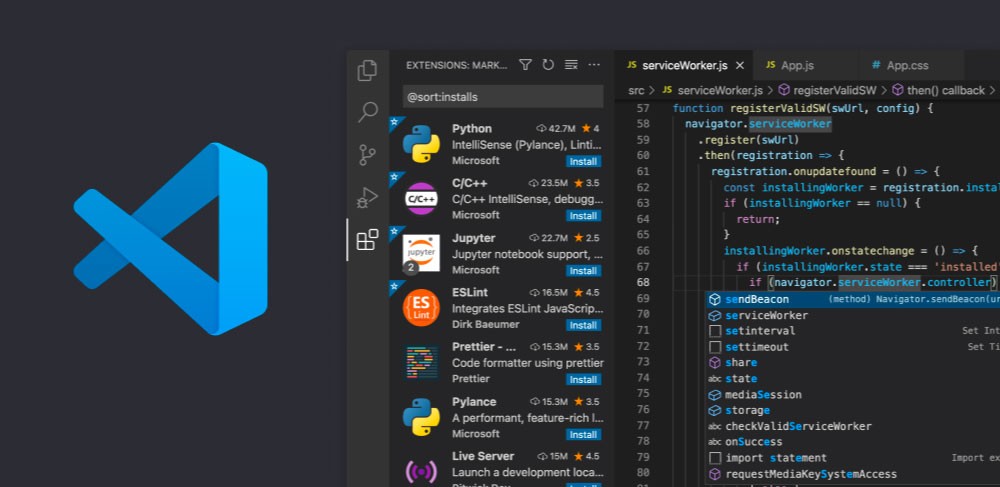This screenshot has width=1000, height=487.
Task: Refresh the extensions marketplace list
Action: (548, 65)
